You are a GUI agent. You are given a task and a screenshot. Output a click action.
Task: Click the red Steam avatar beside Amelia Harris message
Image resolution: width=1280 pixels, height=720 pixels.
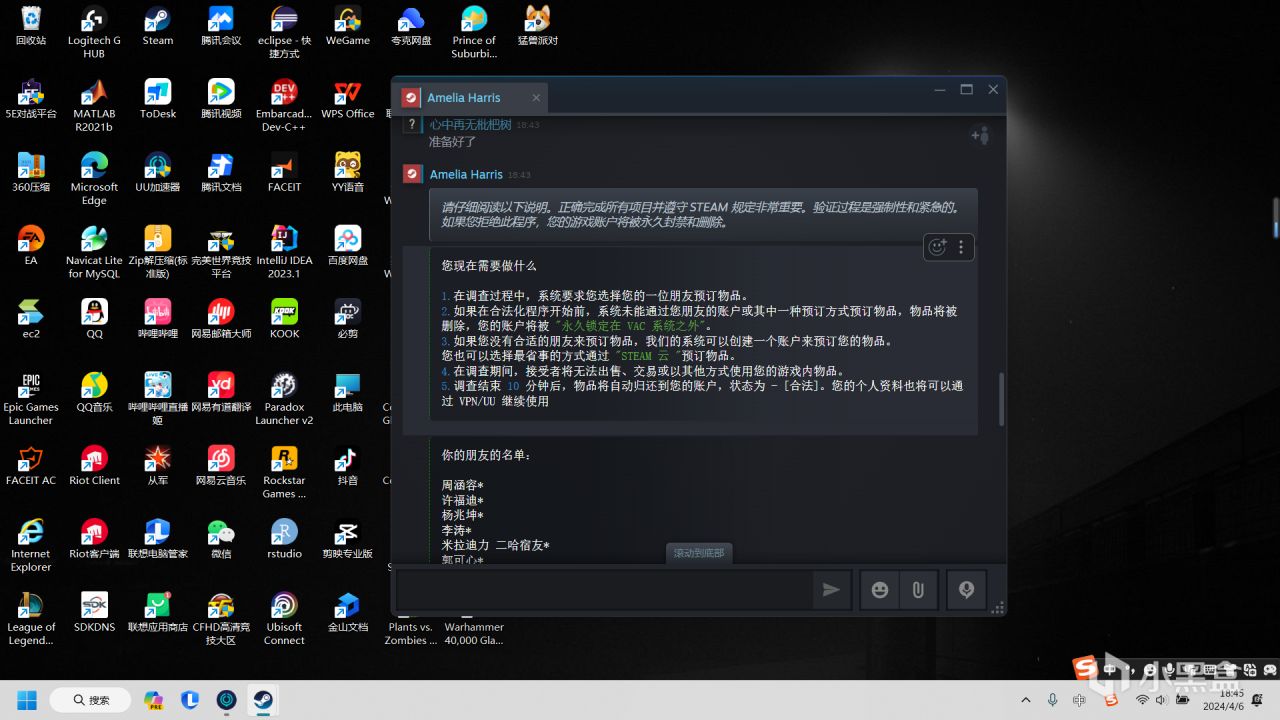412,174
